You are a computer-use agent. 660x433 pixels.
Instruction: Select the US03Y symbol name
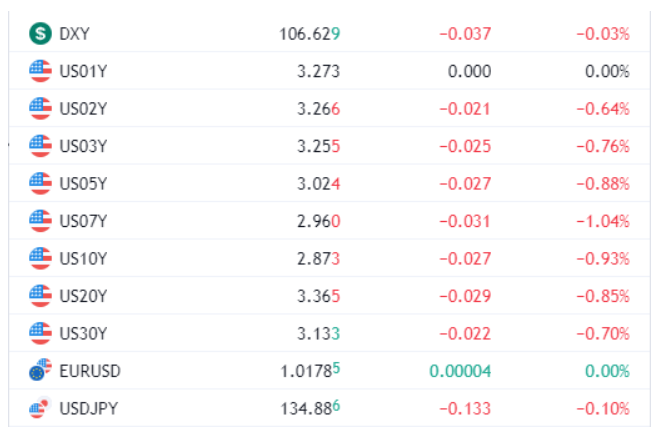83,146
